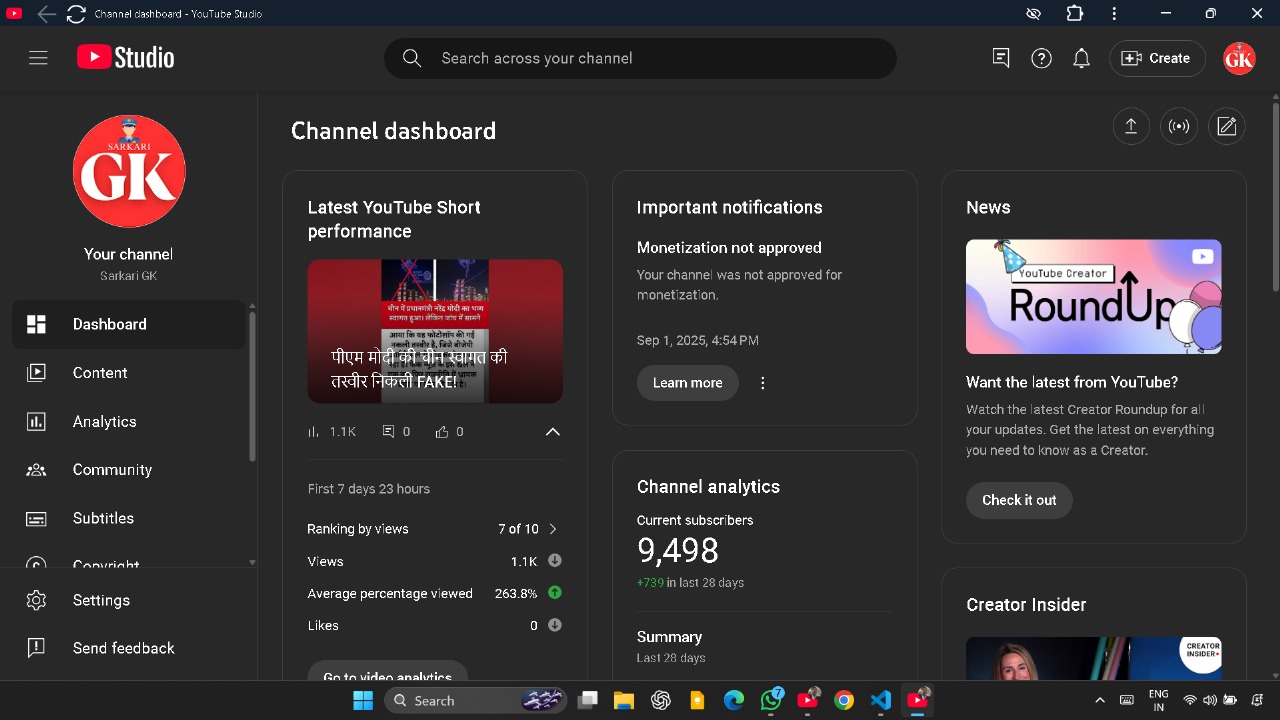Open the Dashboard sidebar item
Screen dimensions: 1280x720
tap(128, 324)
